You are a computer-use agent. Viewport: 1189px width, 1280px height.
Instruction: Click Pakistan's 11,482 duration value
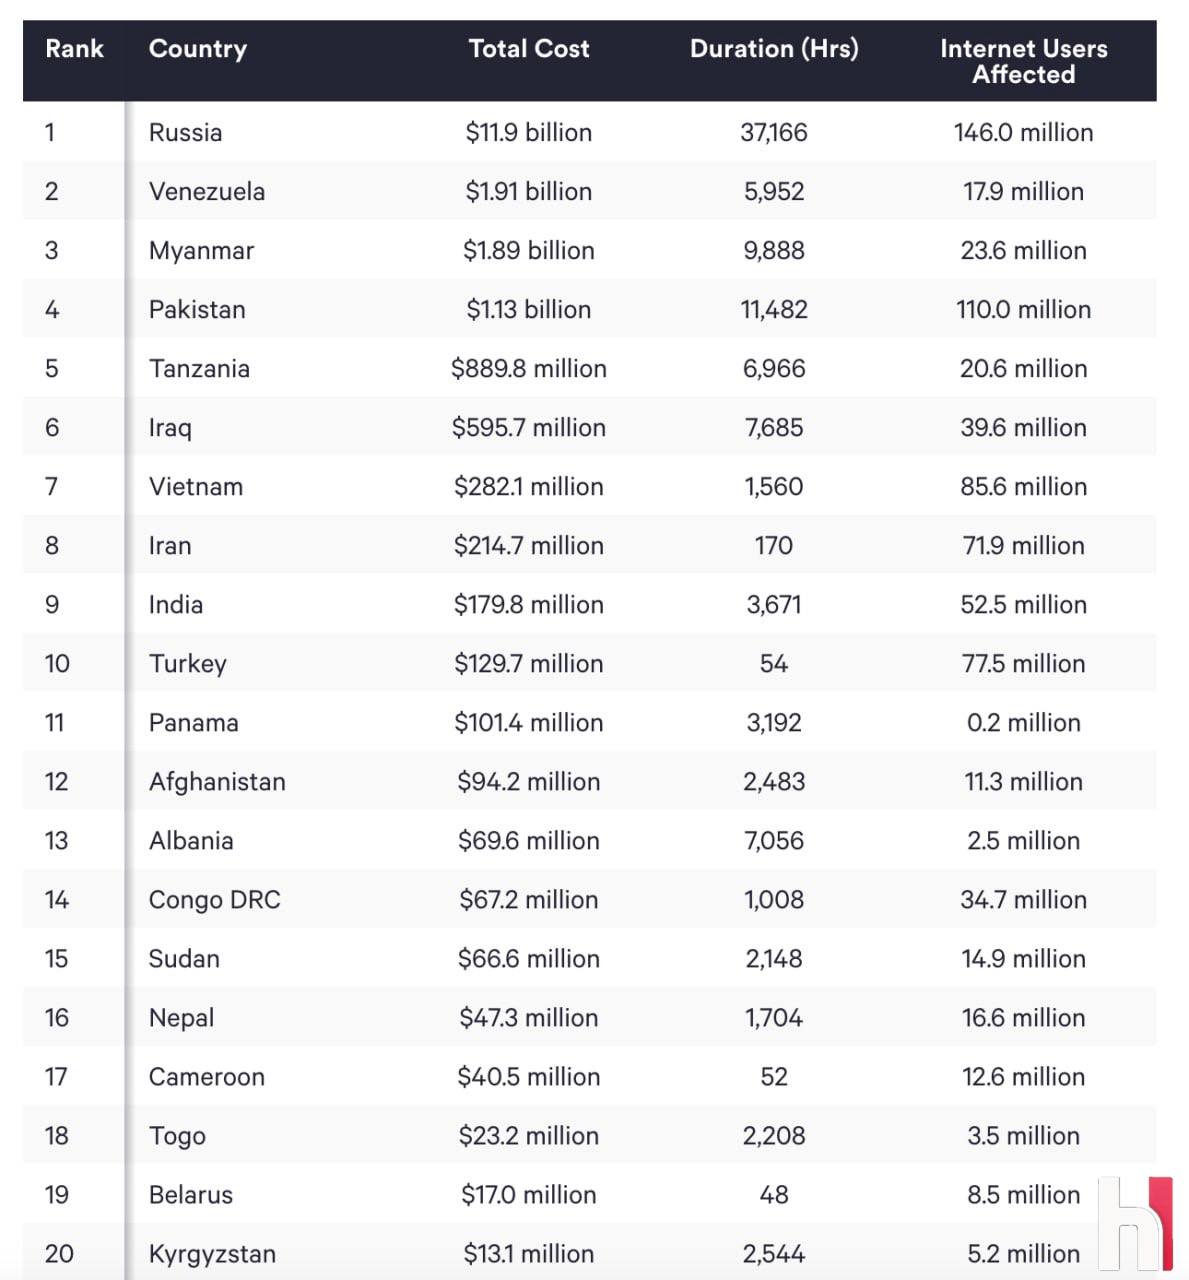[774, 310]
